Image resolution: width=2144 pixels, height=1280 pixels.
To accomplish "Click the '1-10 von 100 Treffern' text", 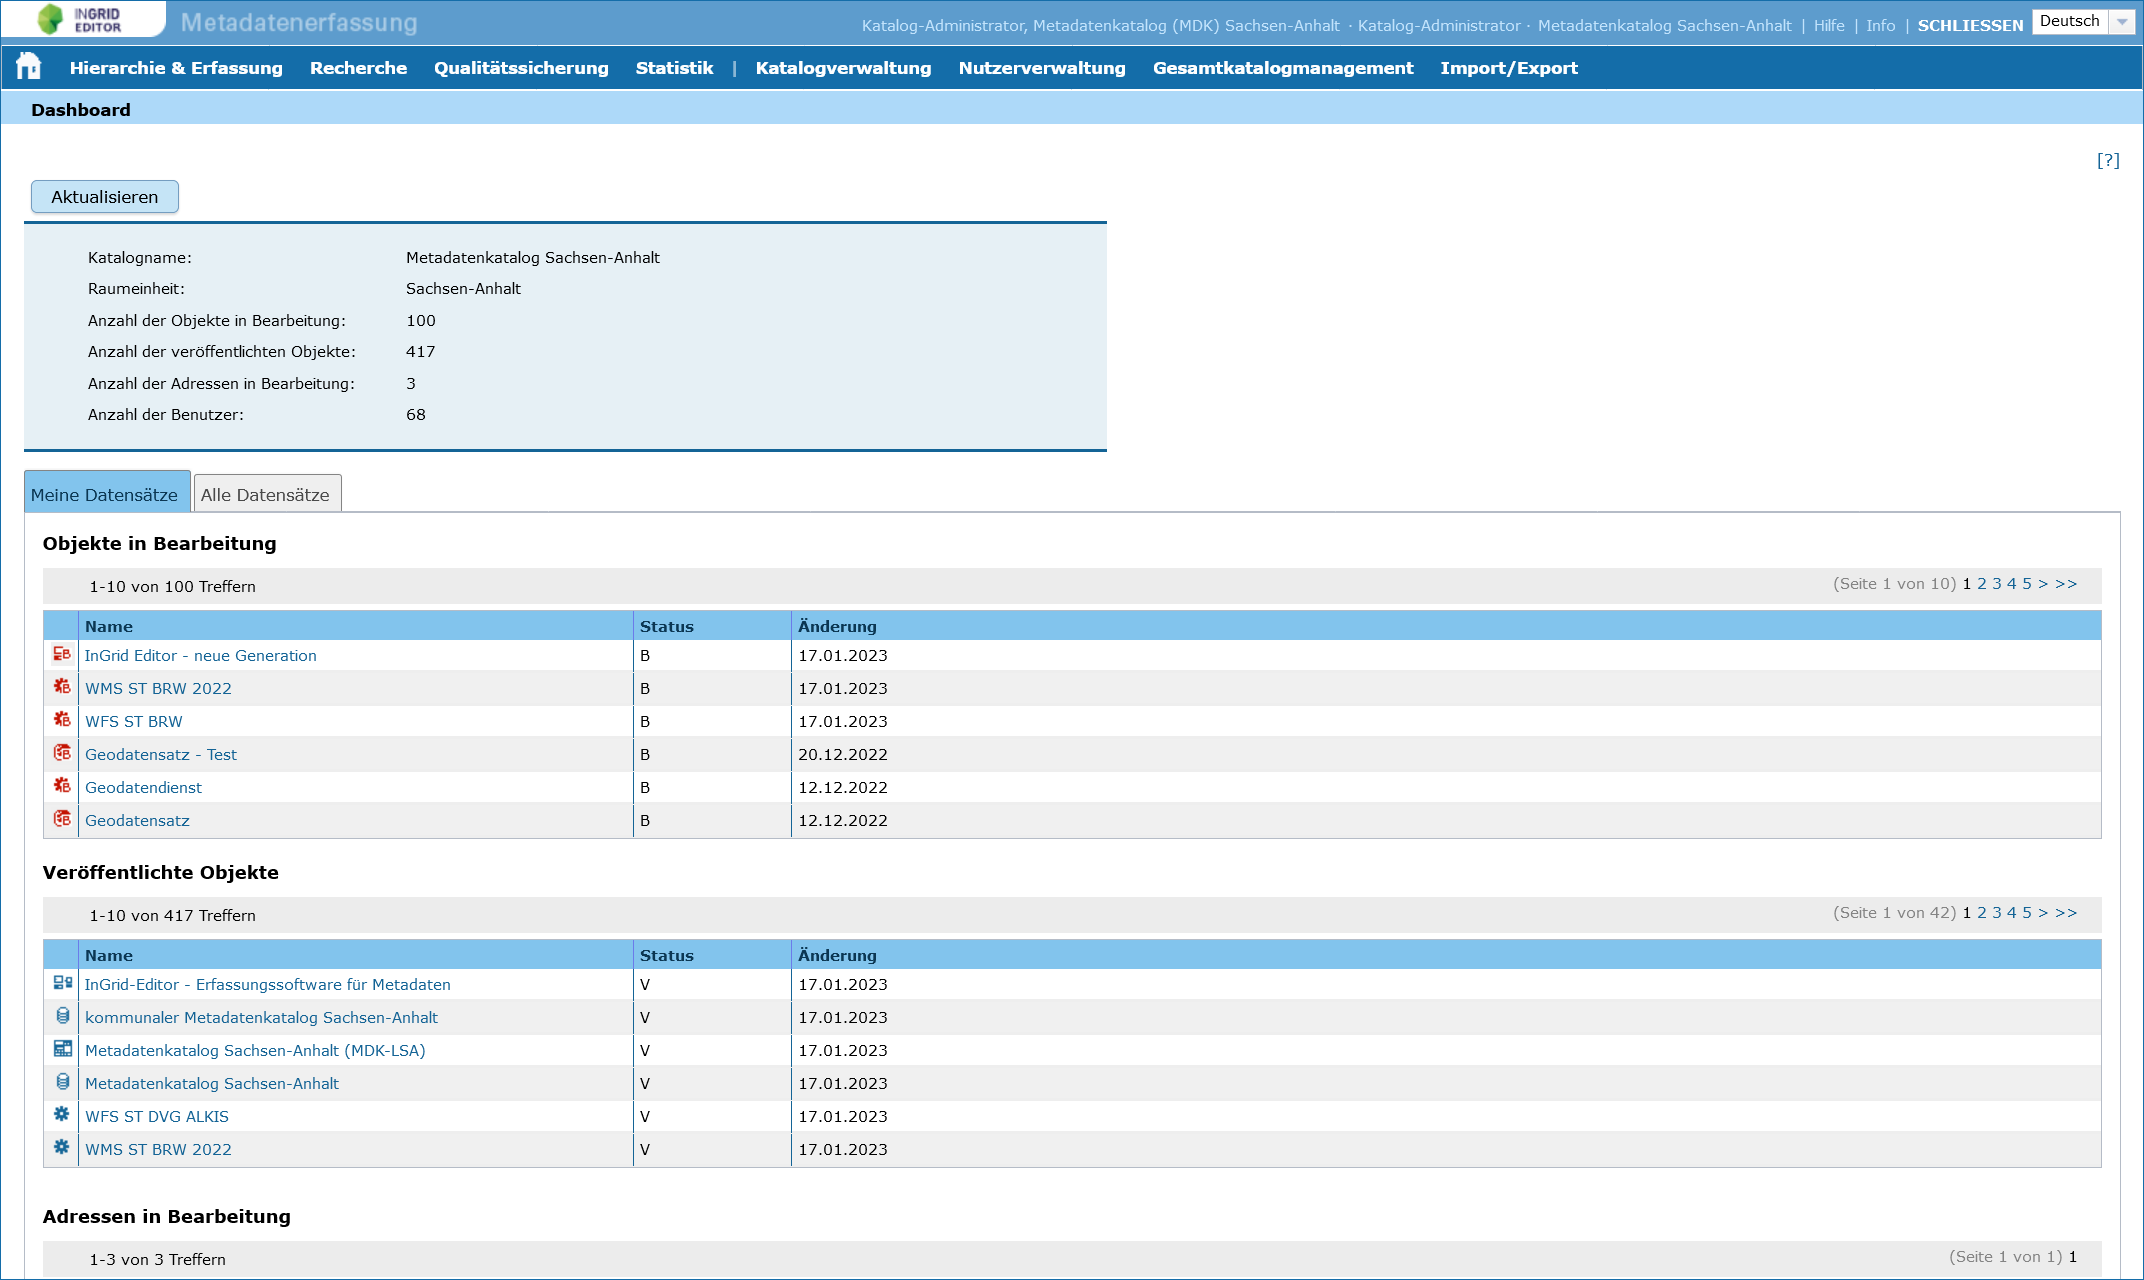I will point(172,586).
